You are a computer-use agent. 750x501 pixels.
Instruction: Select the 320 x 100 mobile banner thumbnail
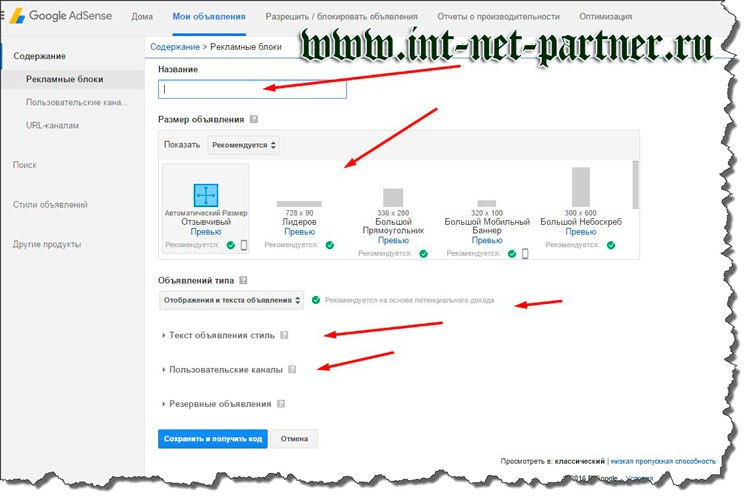coord(487,204)
